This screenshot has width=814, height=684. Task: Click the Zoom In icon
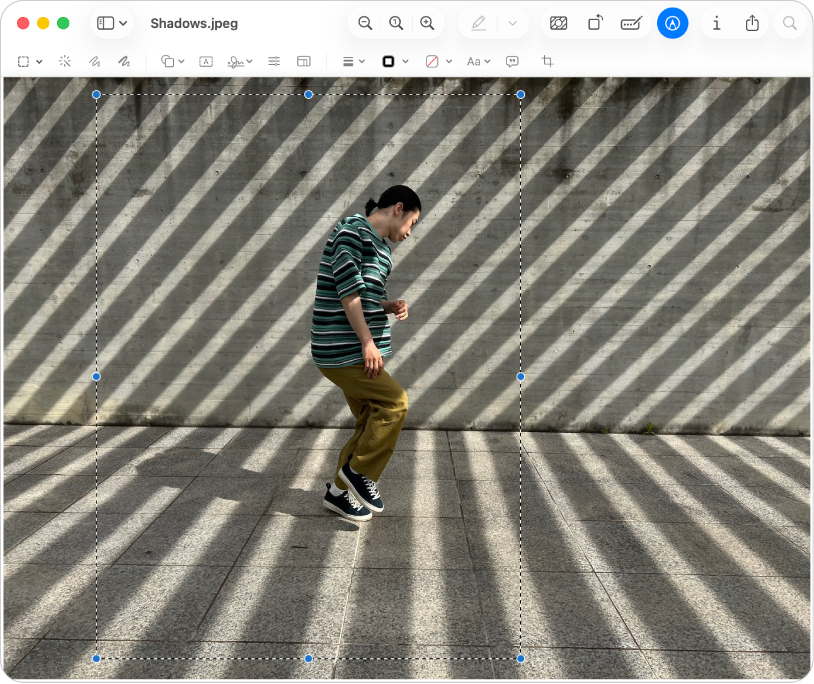pos(427,22)
